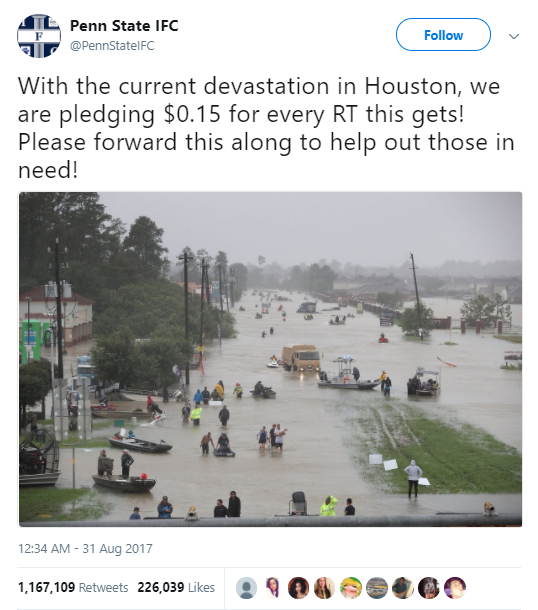Click the seventh liker avatar in the row
This screenshot has width=538, height=610.
coord(403,587)
